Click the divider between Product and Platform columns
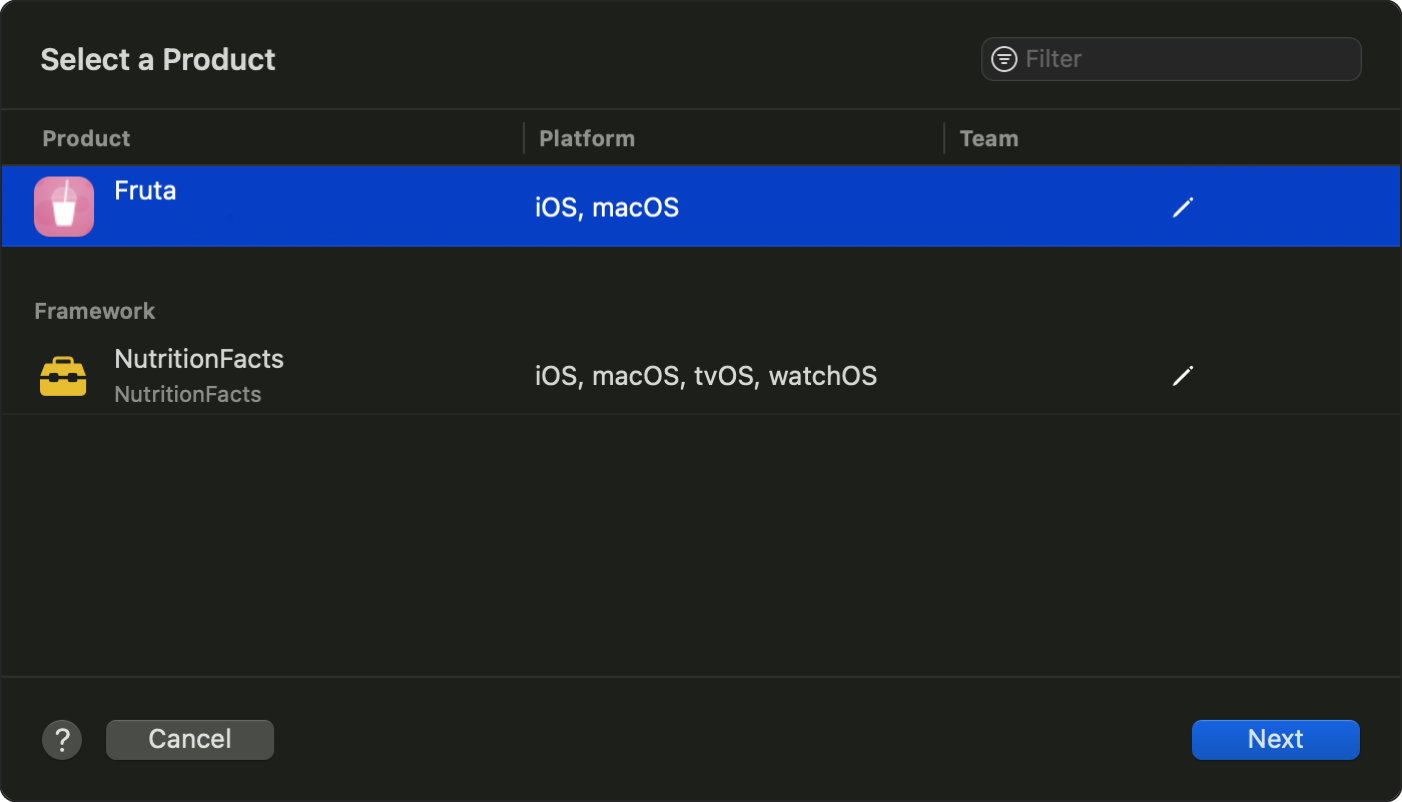Viewport: 1402px width, 802px height. [524, 138]
